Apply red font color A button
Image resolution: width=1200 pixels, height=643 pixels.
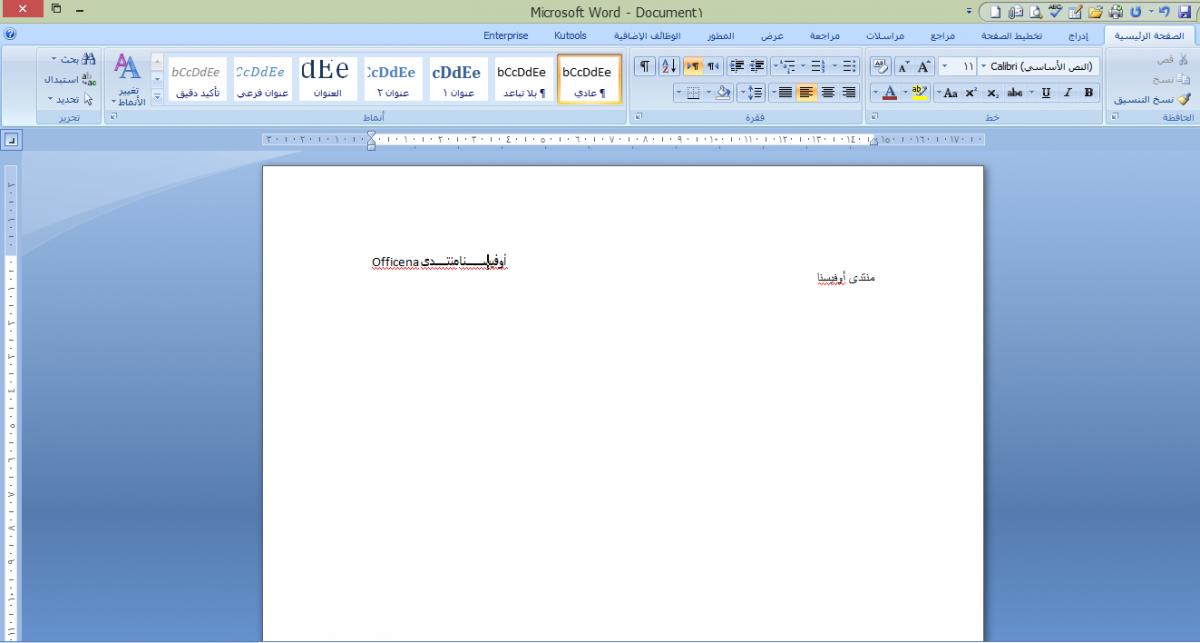(889, 93)
